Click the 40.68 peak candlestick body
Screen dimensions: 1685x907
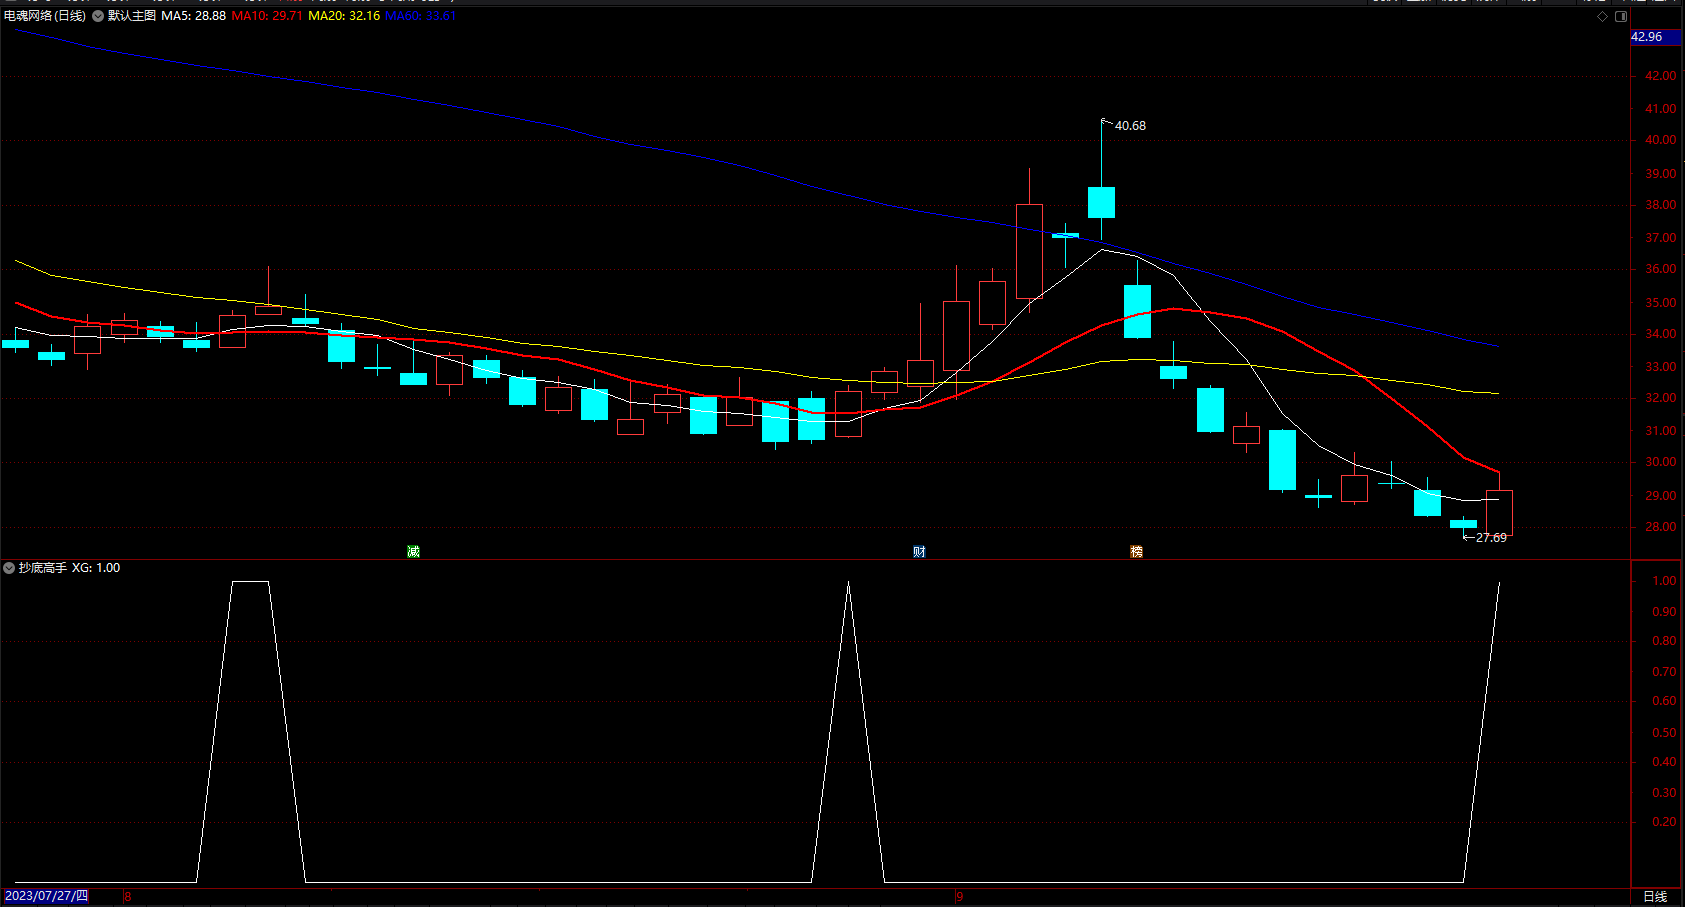tap(1101, 202)
